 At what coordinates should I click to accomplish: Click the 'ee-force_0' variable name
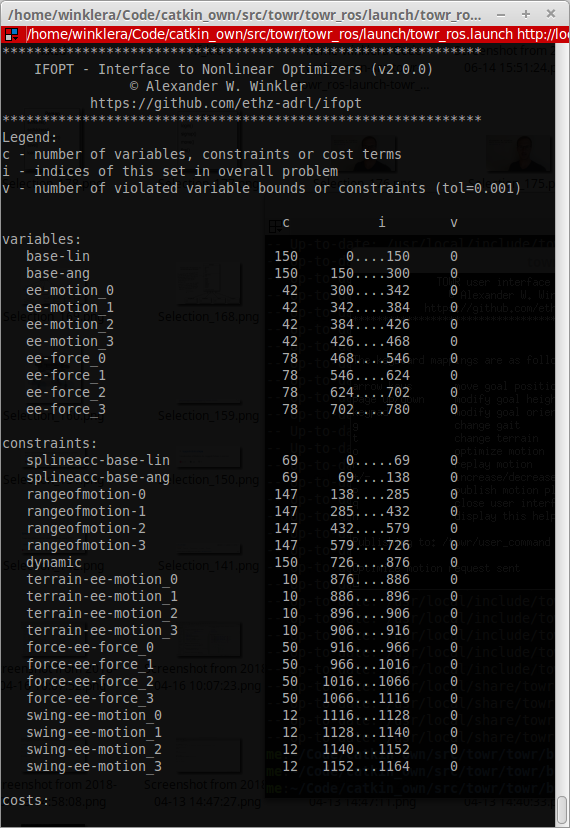click(x=66, y=358)
